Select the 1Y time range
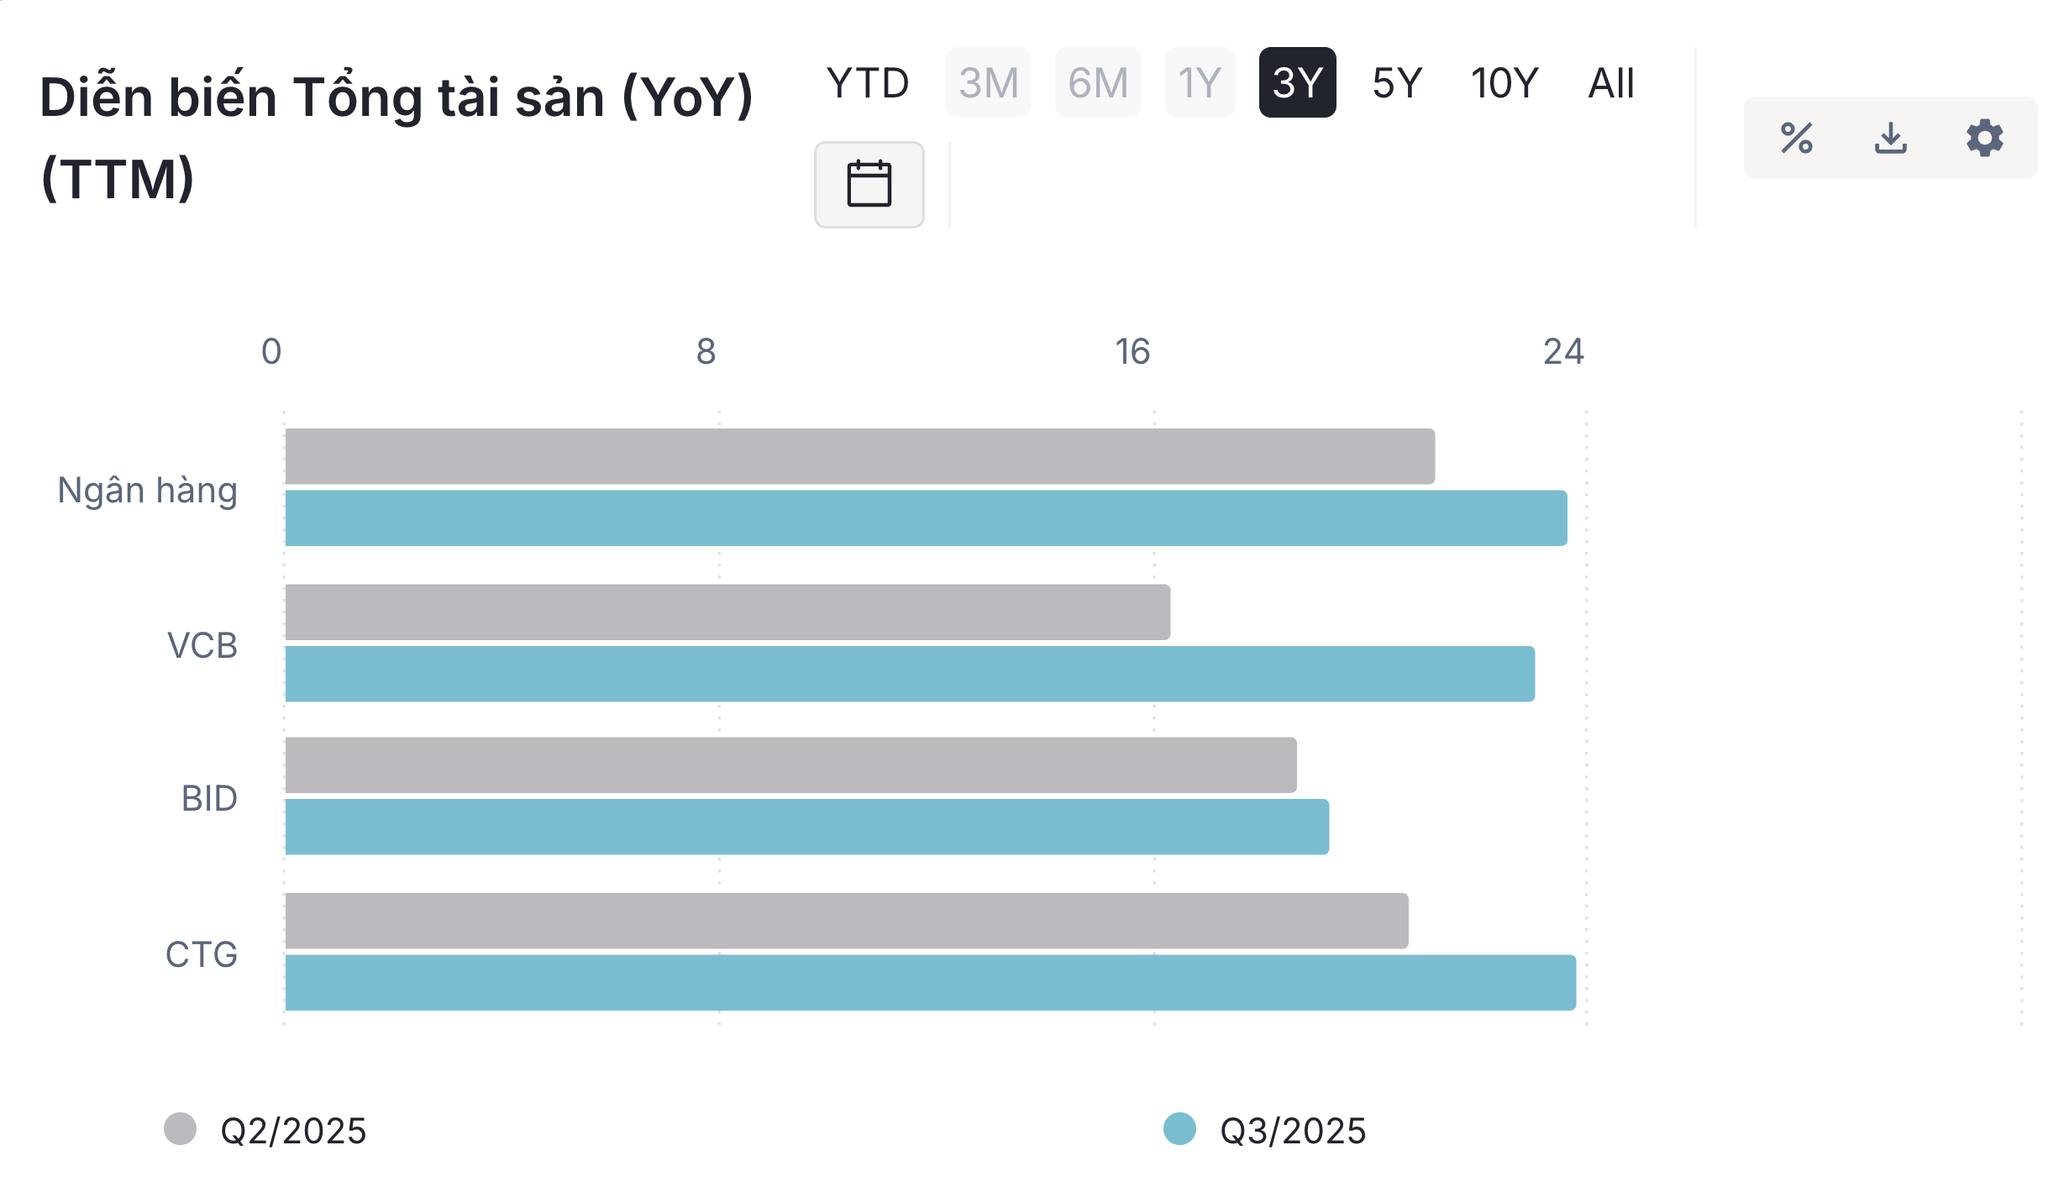 coord(1199,83)
